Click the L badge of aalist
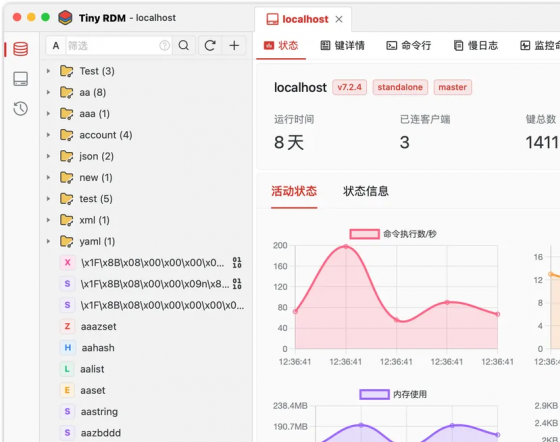This screenshot has height=442, width=560. point(67,369)
